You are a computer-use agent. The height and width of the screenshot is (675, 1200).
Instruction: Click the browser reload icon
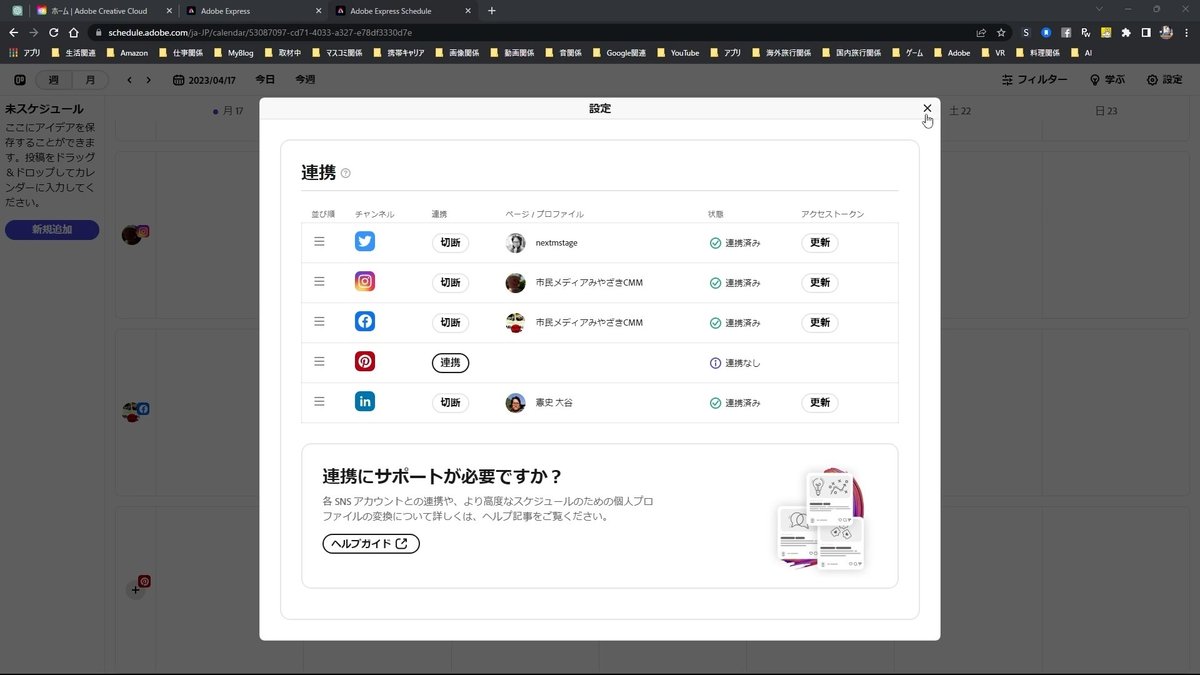tap(53, 32)
